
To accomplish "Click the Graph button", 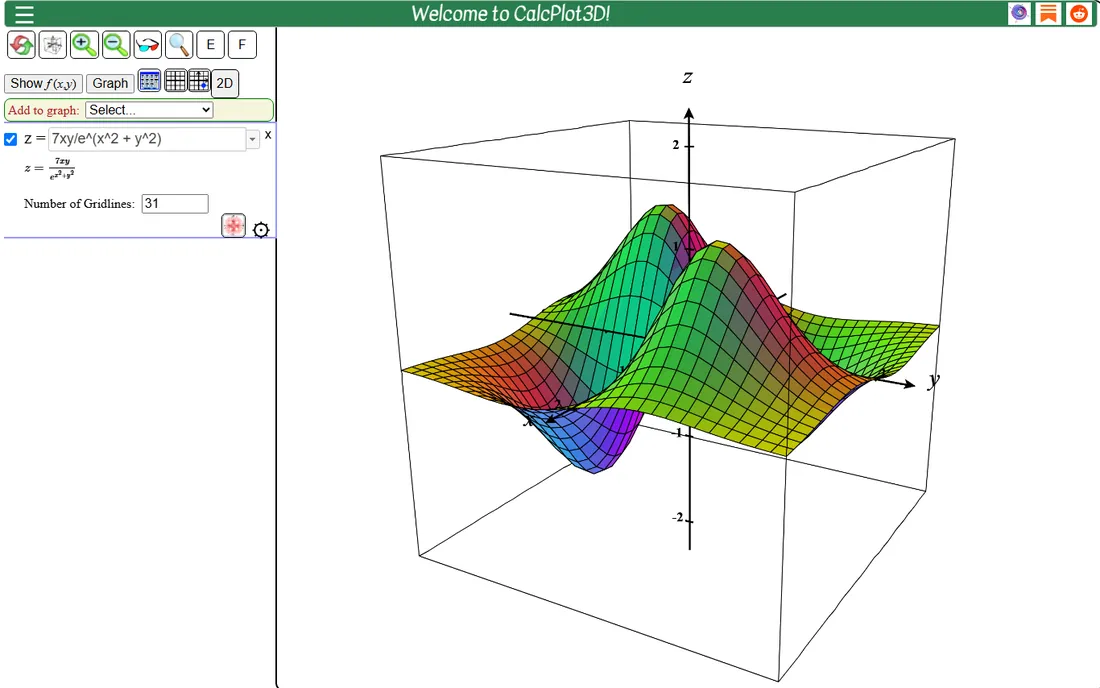I will point(110,83).
